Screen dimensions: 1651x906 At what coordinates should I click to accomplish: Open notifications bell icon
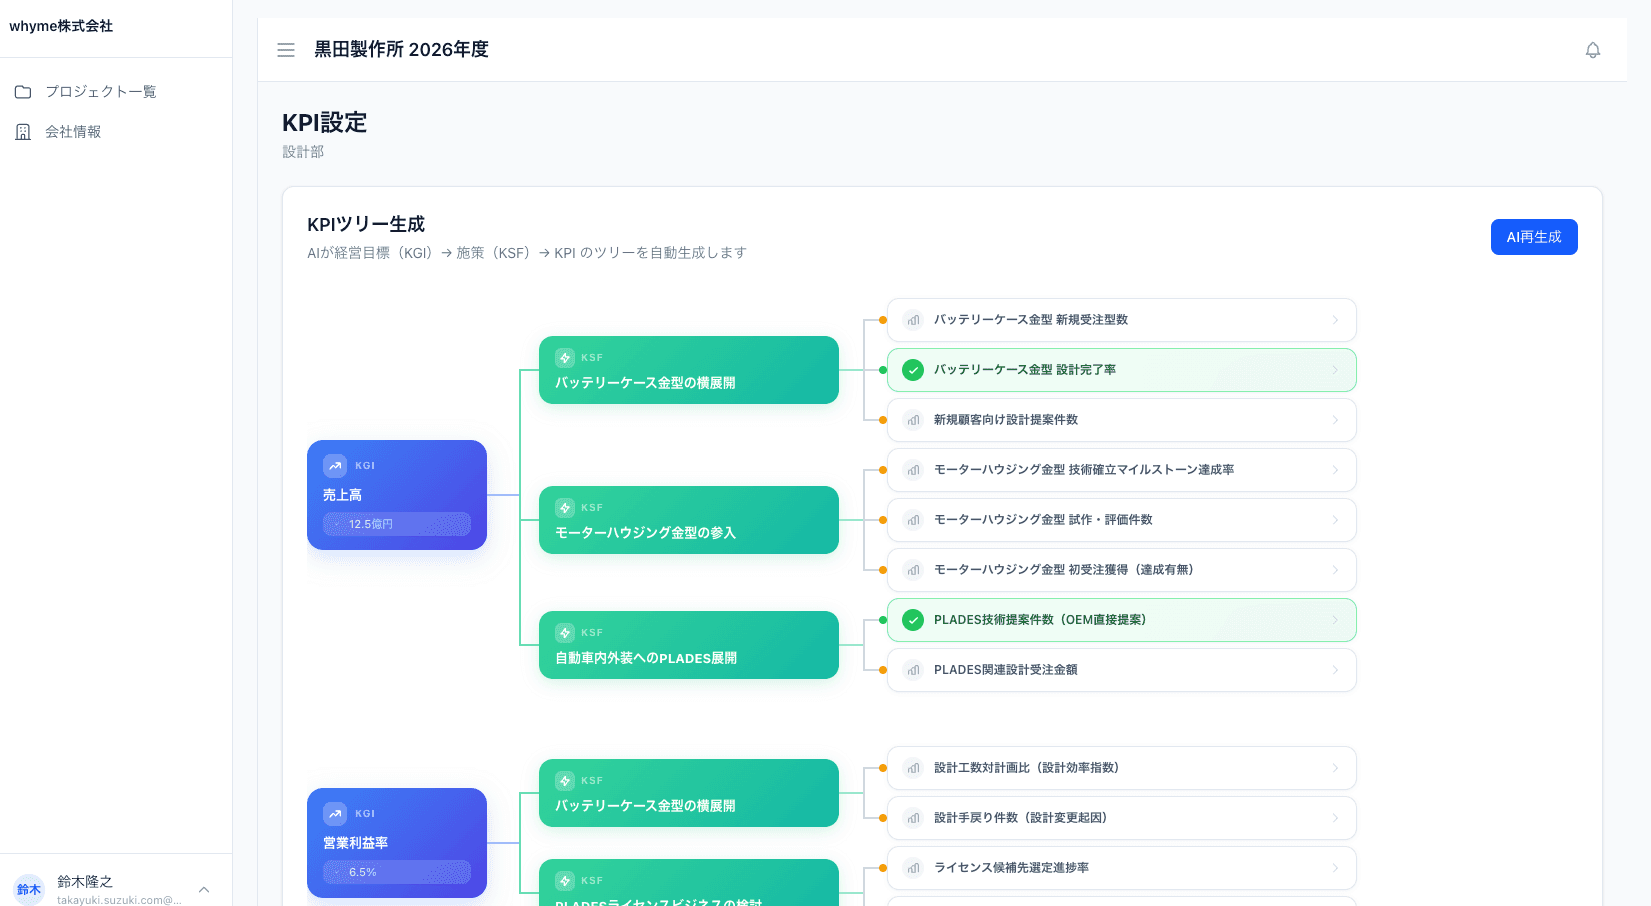(1592, 50)
